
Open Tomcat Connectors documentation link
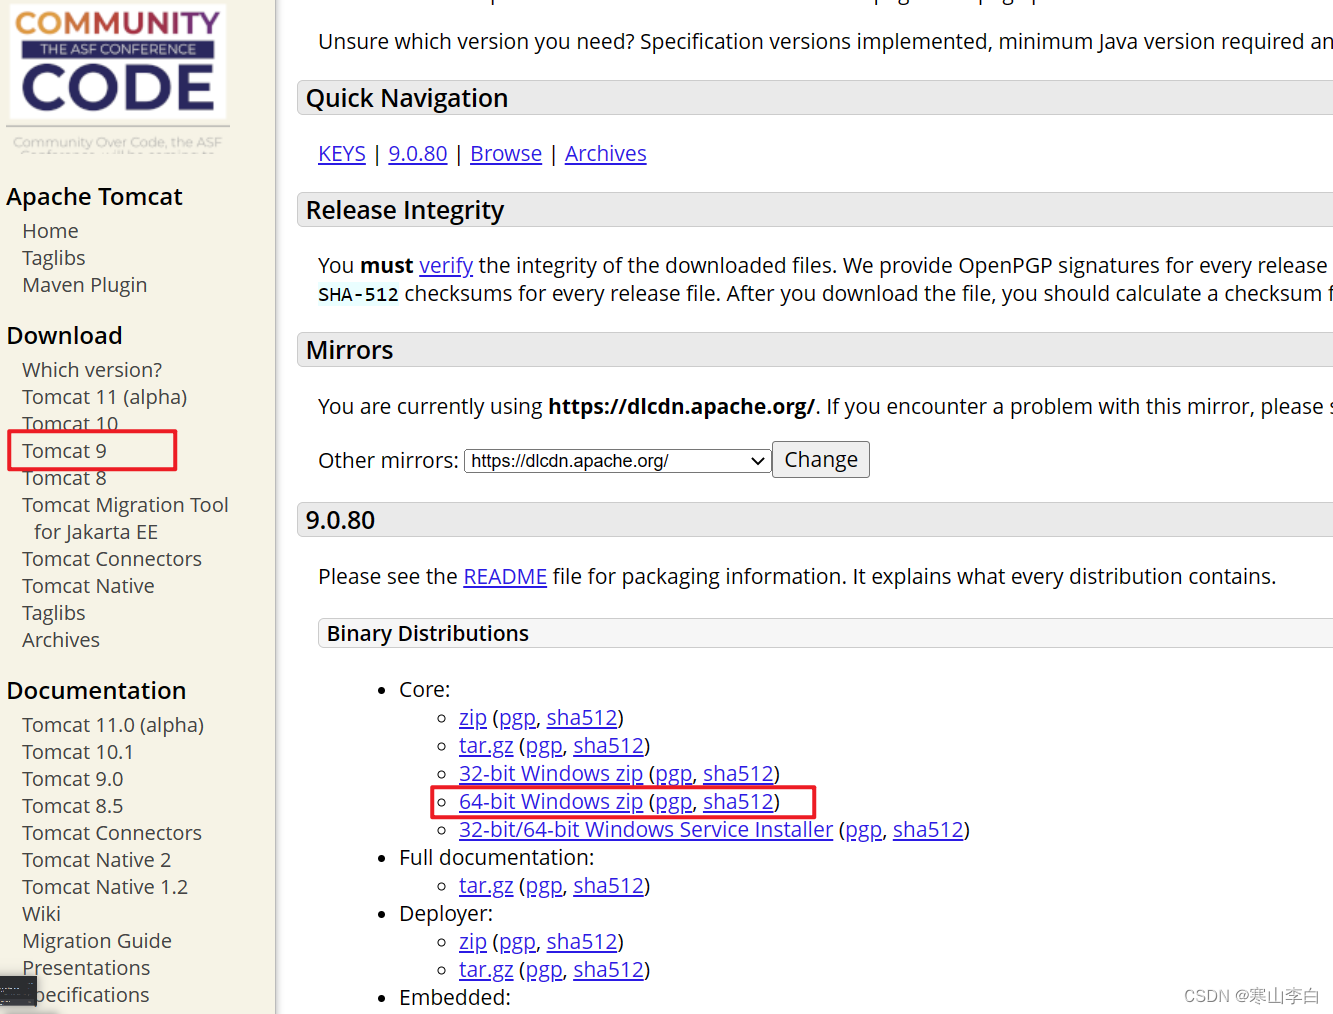(x=112, y=833)
